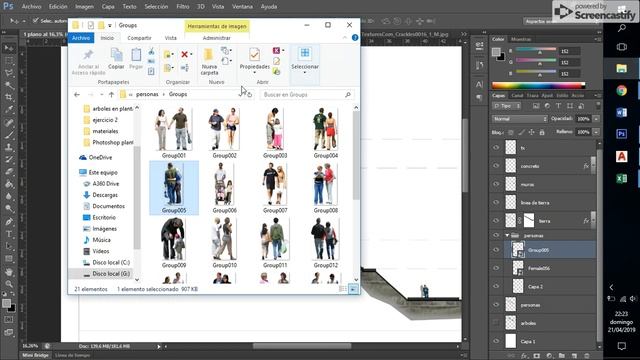
Task: Open Photoshop Imagen menu
Action: click(84, 7)
